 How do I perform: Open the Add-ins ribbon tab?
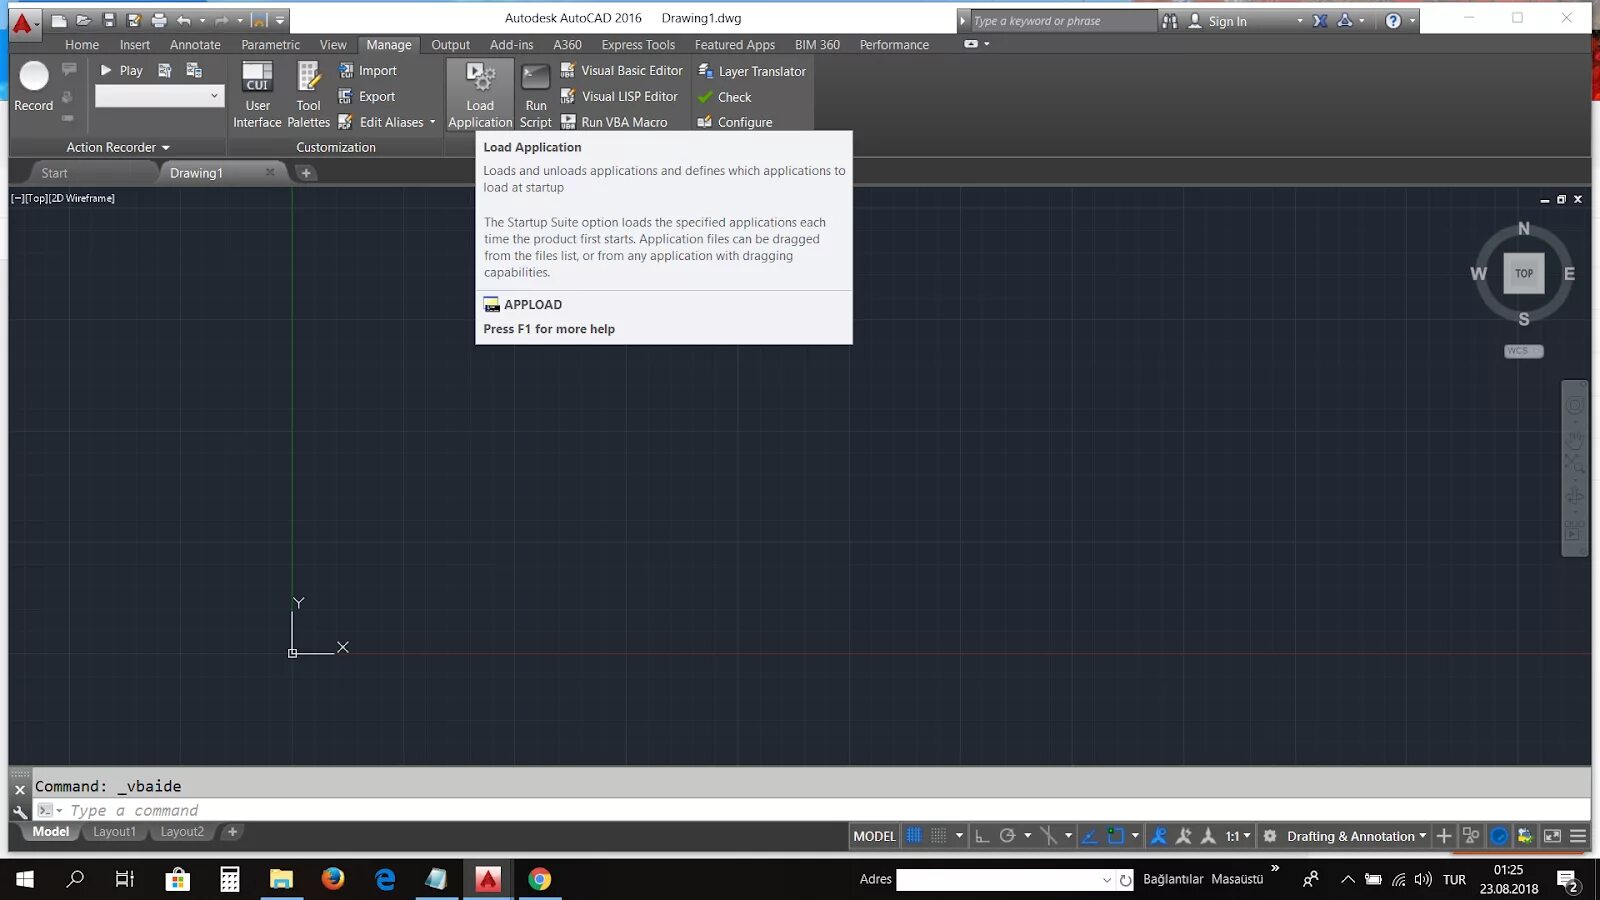(511, 45)
